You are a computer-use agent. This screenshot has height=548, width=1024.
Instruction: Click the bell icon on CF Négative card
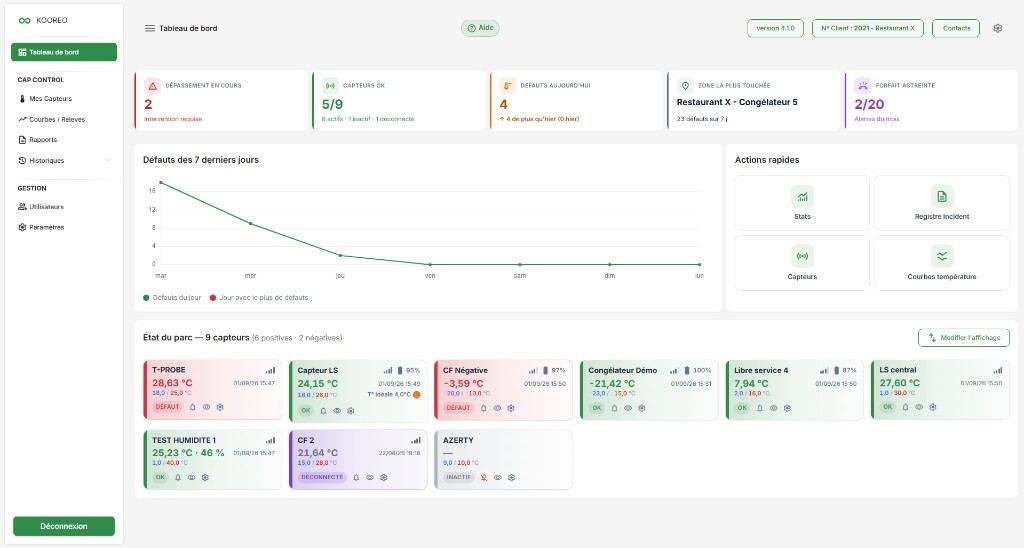(483, 408)
